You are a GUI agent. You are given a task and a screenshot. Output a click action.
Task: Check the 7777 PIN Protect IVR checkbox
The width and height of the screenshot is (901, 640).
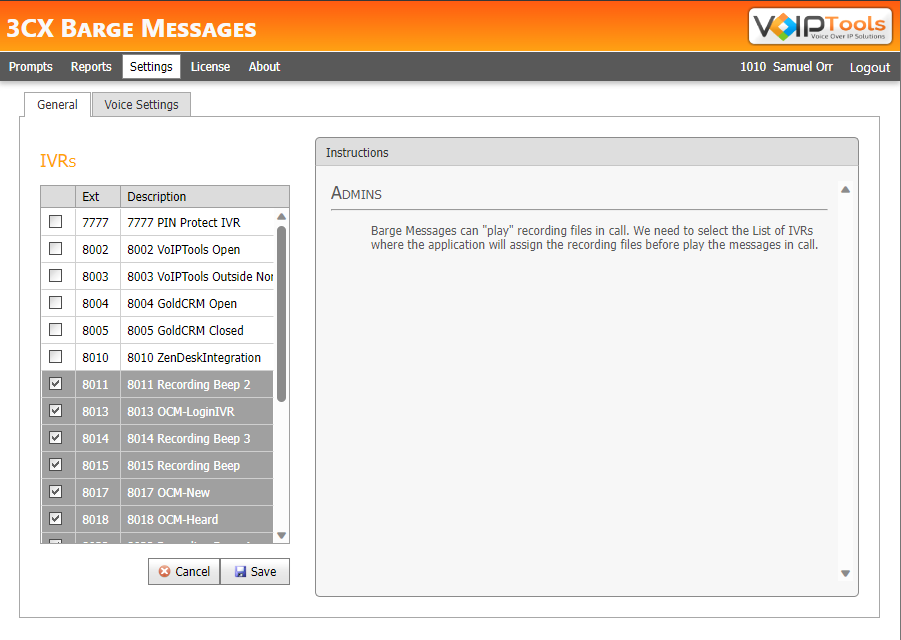(x=56, y=221)
